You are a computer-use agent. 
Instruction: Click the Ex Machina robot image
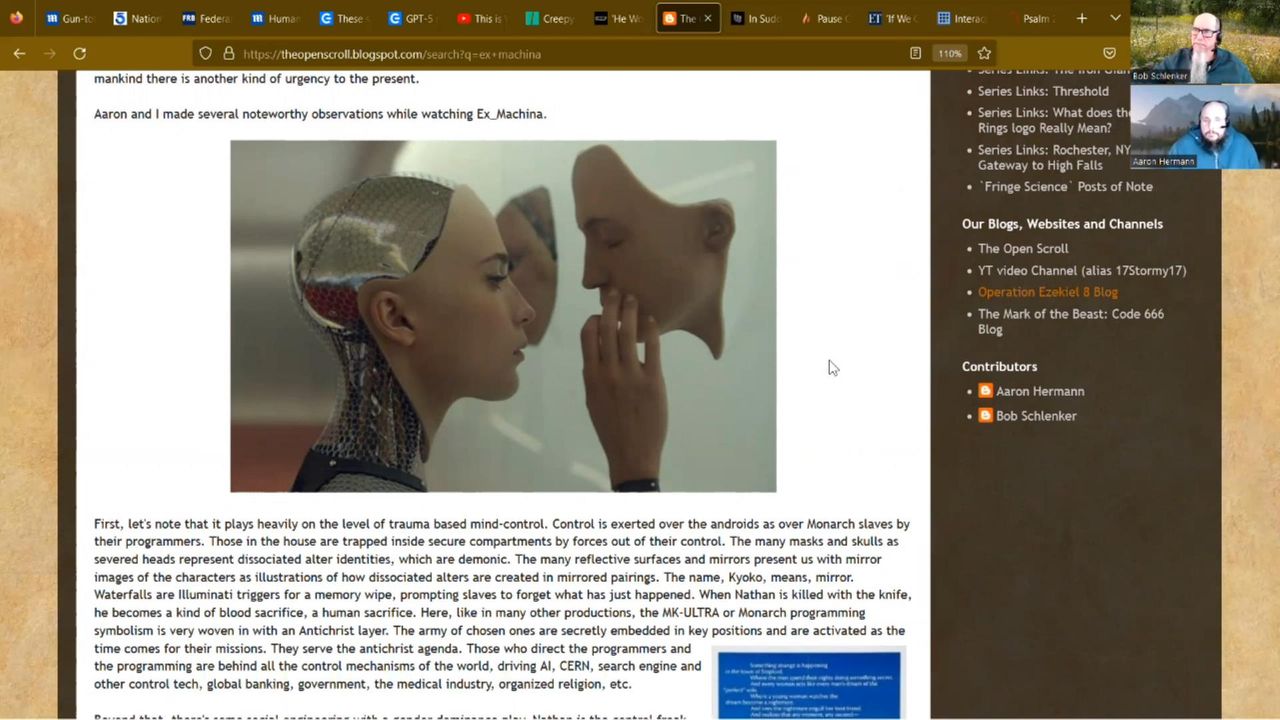[503, 316]
